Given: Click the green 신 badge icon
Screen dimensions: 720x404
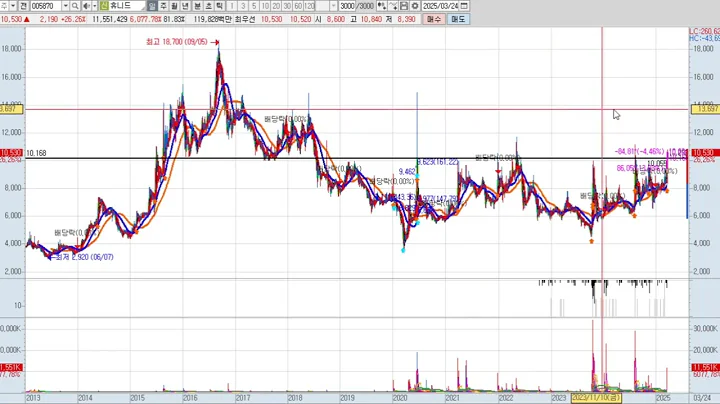Looking at the screenshot, I should tap(104, 6).
